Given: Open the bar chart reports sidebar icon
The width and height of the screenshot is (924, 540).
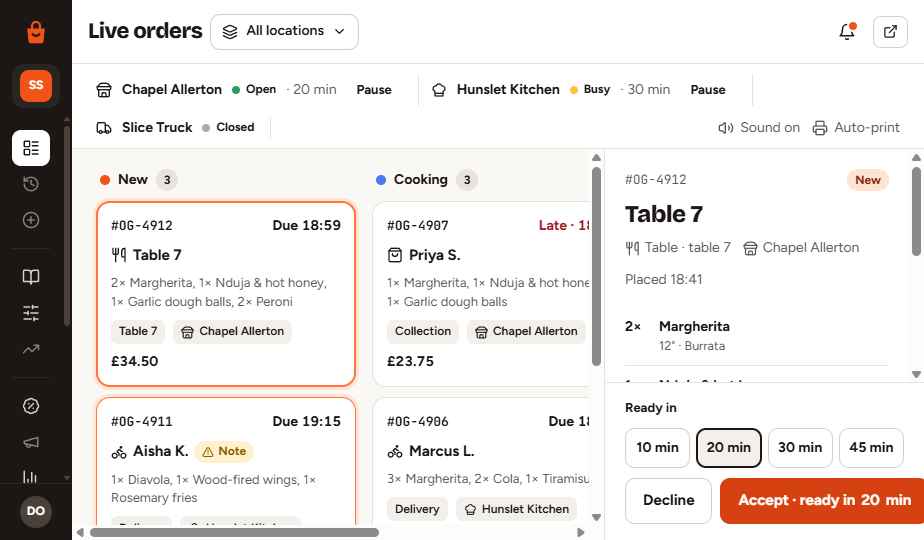Looking at the screenshot, I should 31,476.
